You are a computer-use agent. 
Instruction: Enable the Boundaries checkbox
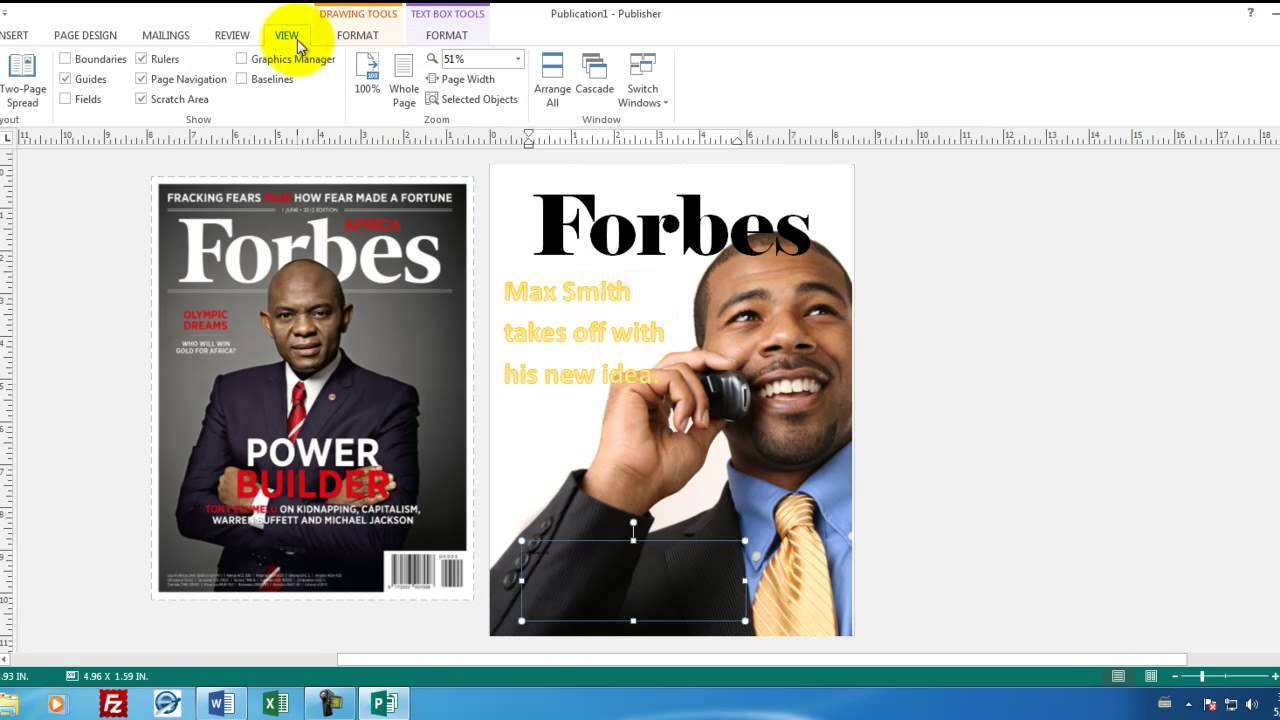click(x=65, y=59)
